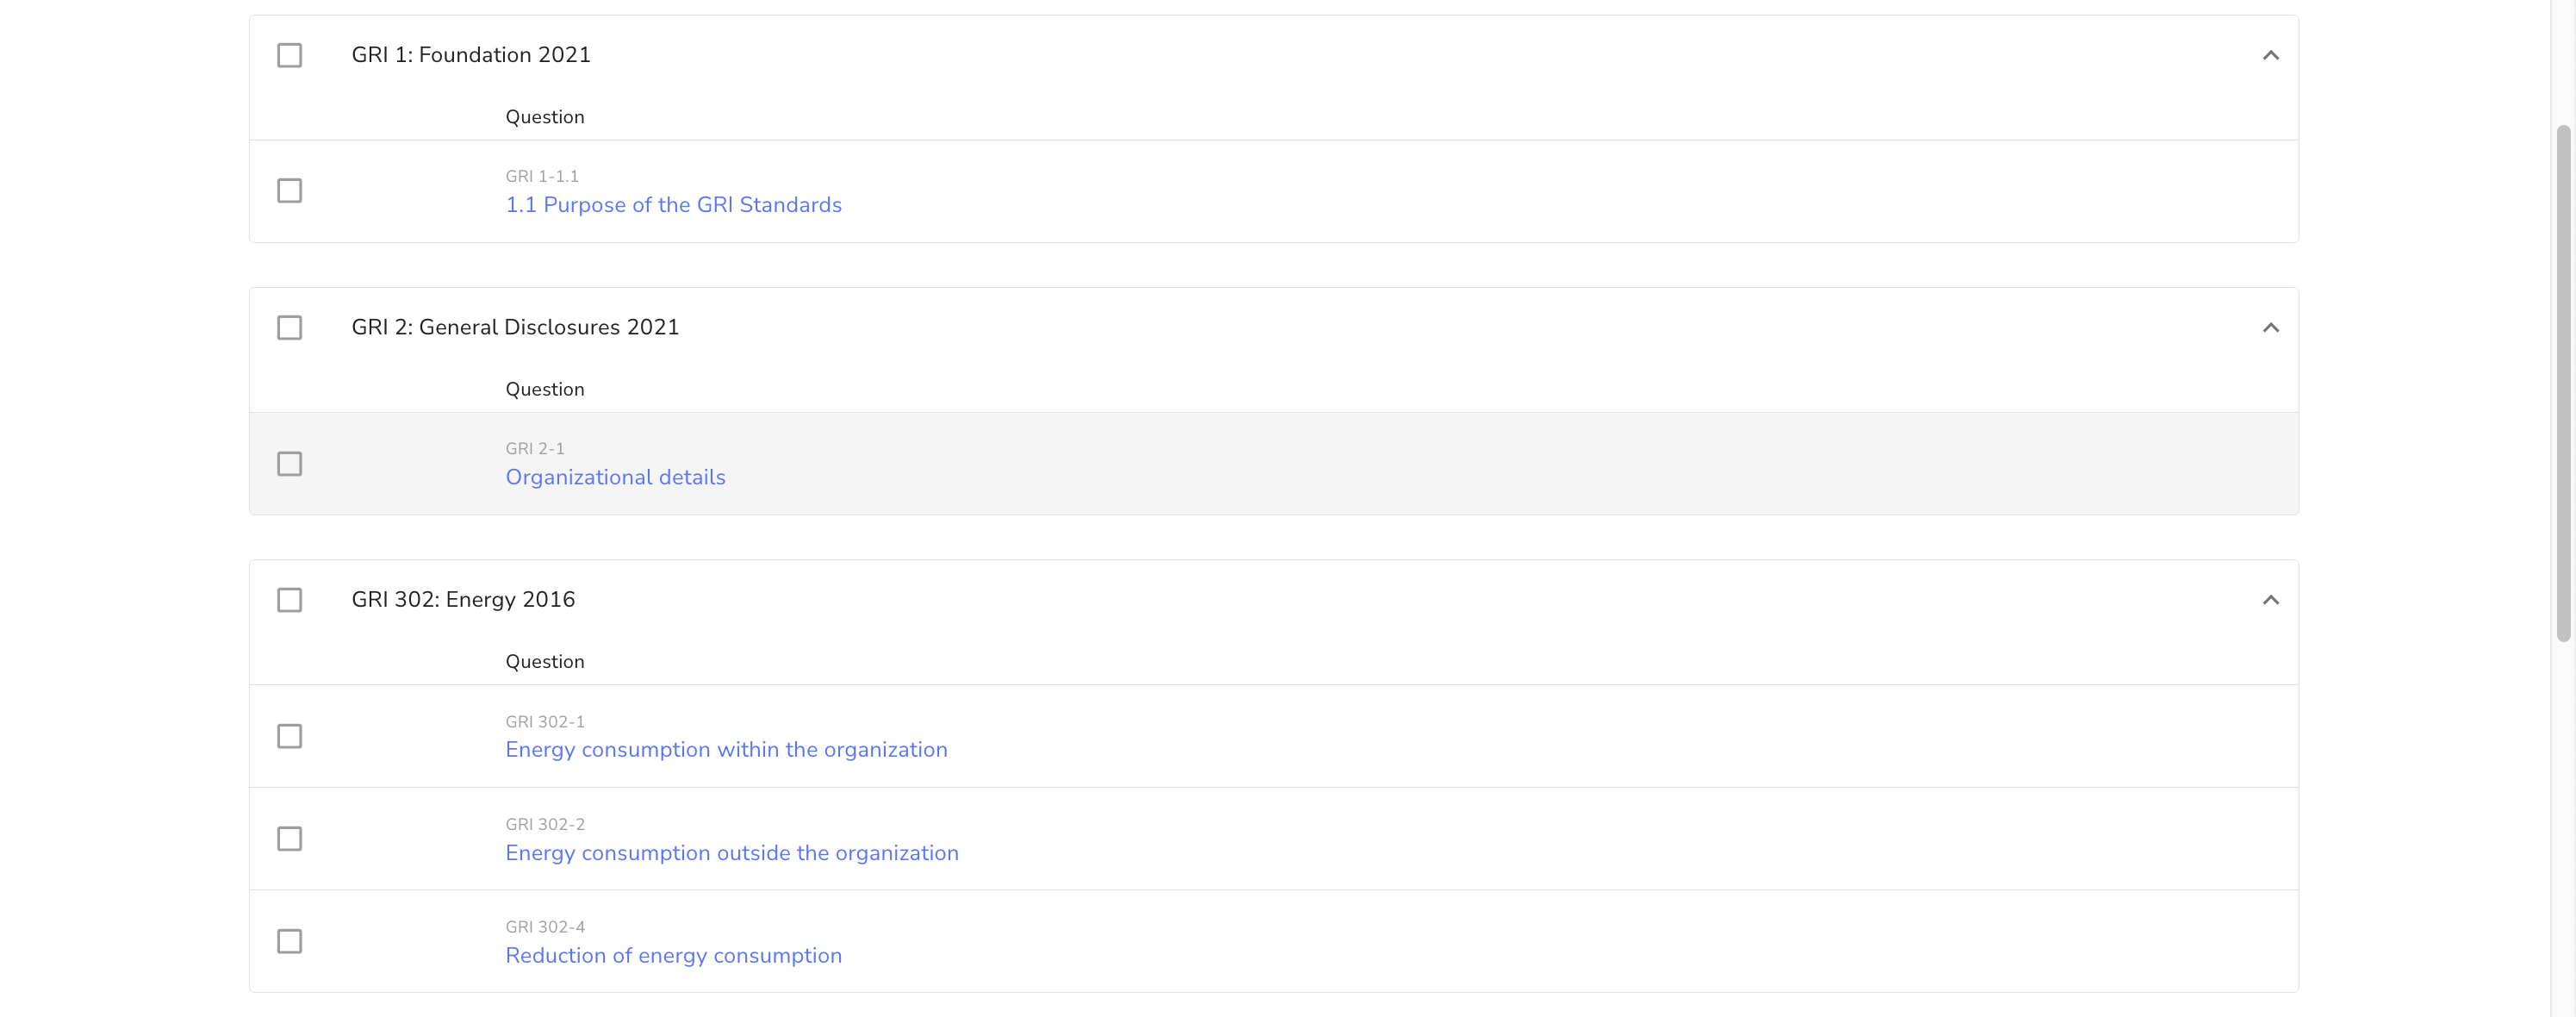This screenshot has width=2576, height=1017.
Task: Click the GRI 1: Foundation 2021 title
Action: pos(471,55)
